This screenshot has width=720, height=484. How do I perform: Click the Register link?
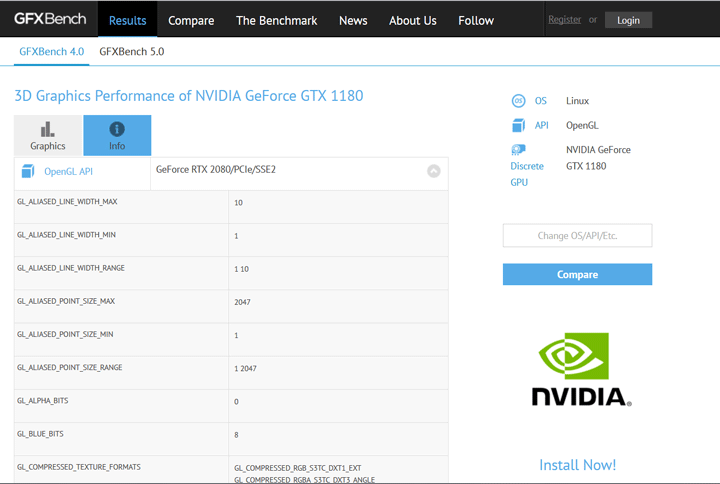pos(564,20)
